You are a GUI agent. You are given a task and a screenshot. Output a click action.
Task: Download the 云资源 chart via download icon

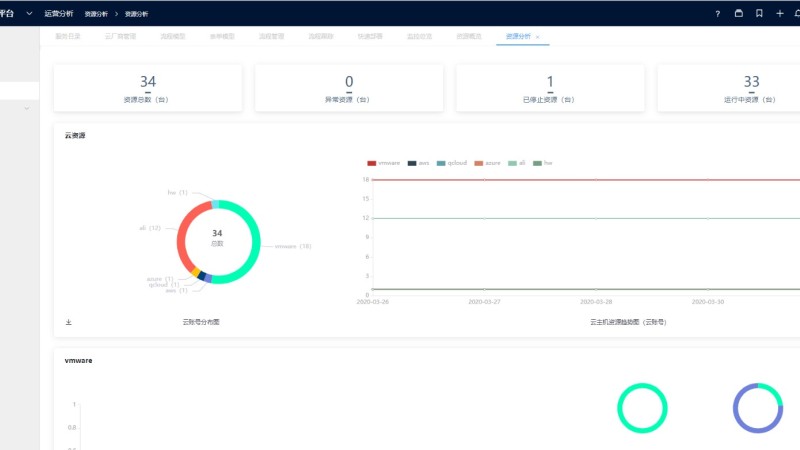click(68, 322)
